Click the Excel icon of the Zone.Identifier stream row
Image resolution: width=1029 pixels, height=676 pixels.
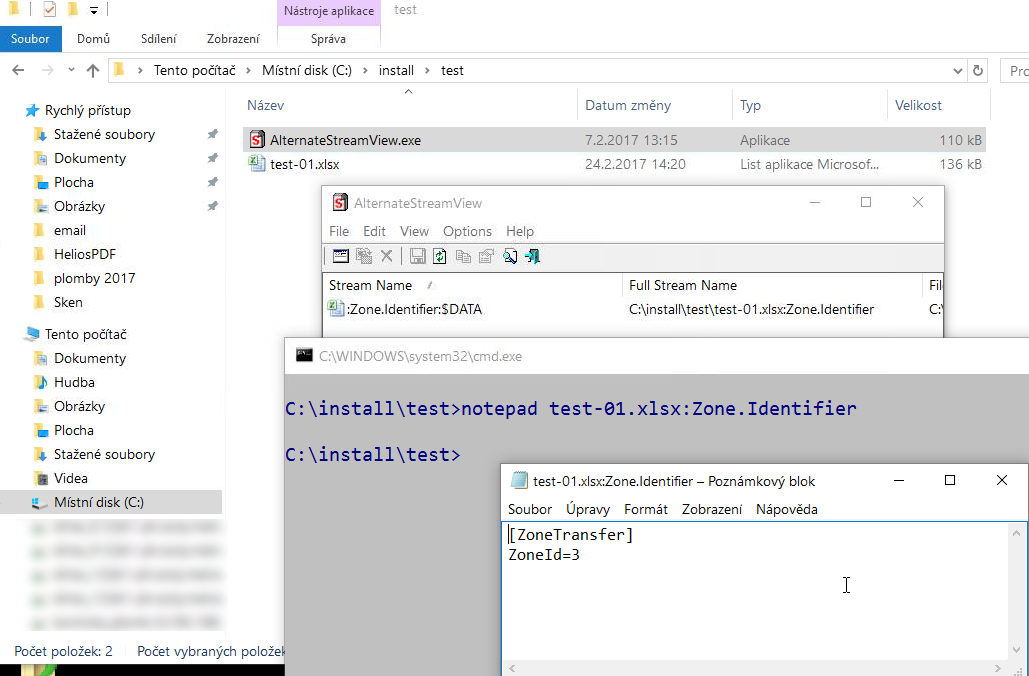click(x=336, y=308)
